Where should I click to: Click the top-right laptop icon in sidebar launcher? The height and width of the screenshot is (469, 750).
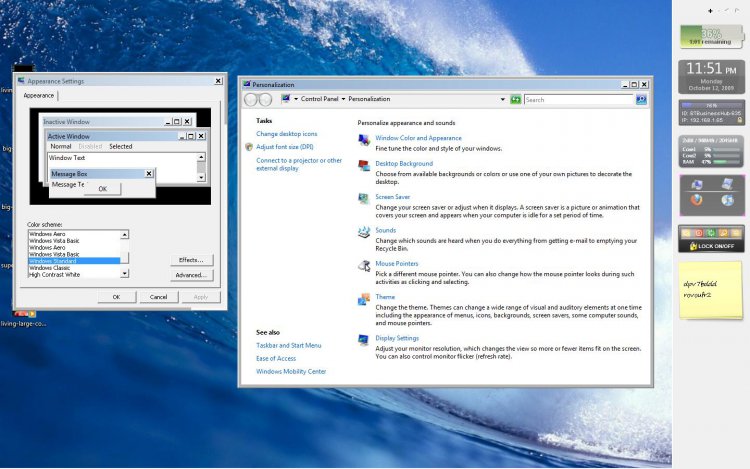pos(727,184)
